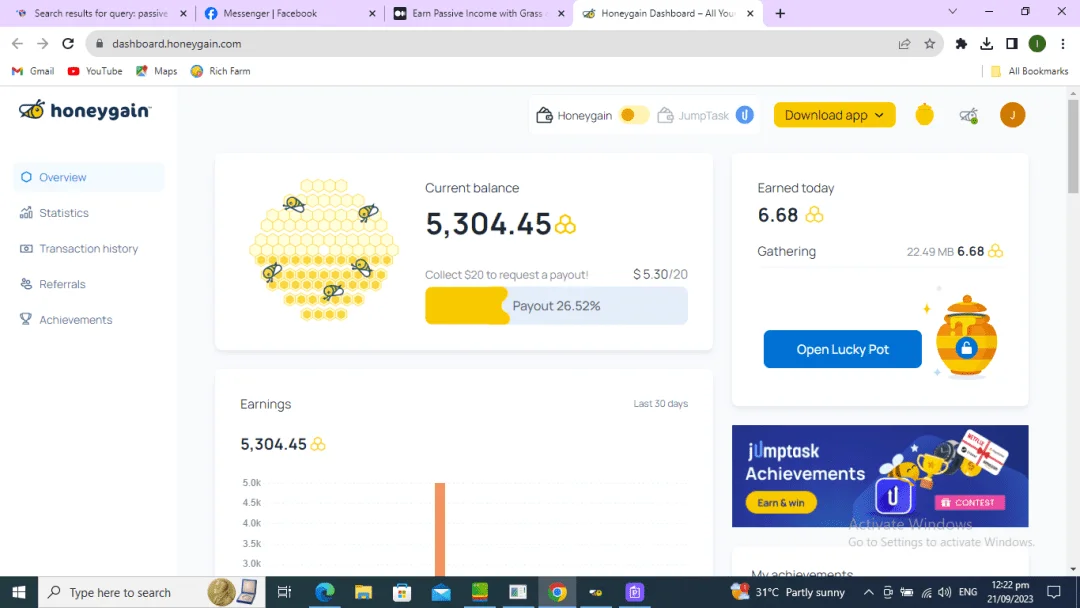Image resolution: width=1080 pixels, height=608 pixels.
Task: Switch to the Earn Passive Income tab
Action: pos(479,13)
